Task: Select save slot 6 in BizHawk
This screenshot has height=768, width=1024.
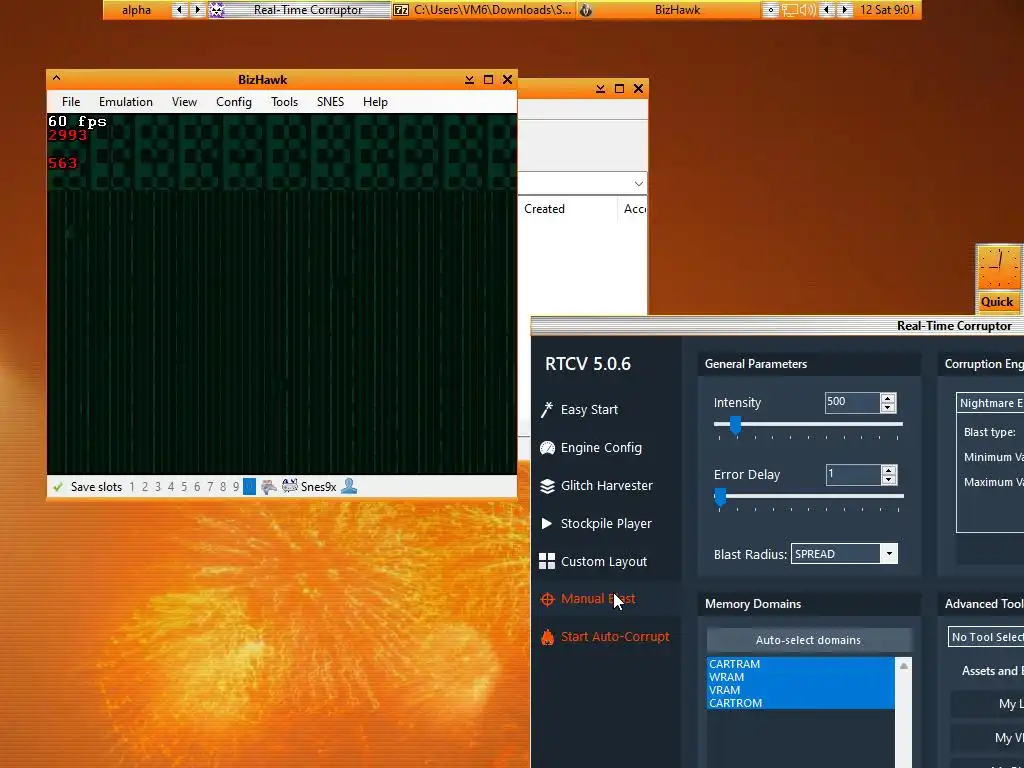Action: (197, 487)
